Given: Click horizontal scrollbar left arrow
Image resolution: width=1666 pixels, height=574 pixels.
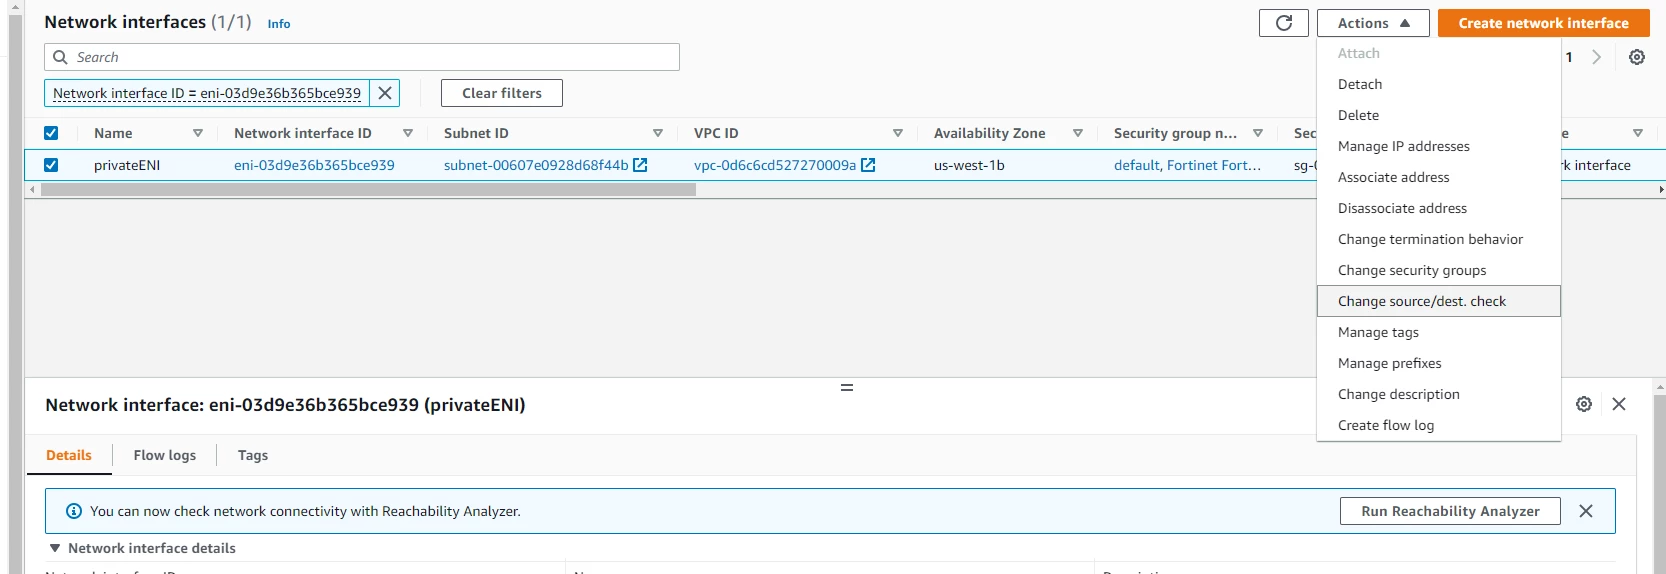Looking at the screenshot, I should (32, 189).
